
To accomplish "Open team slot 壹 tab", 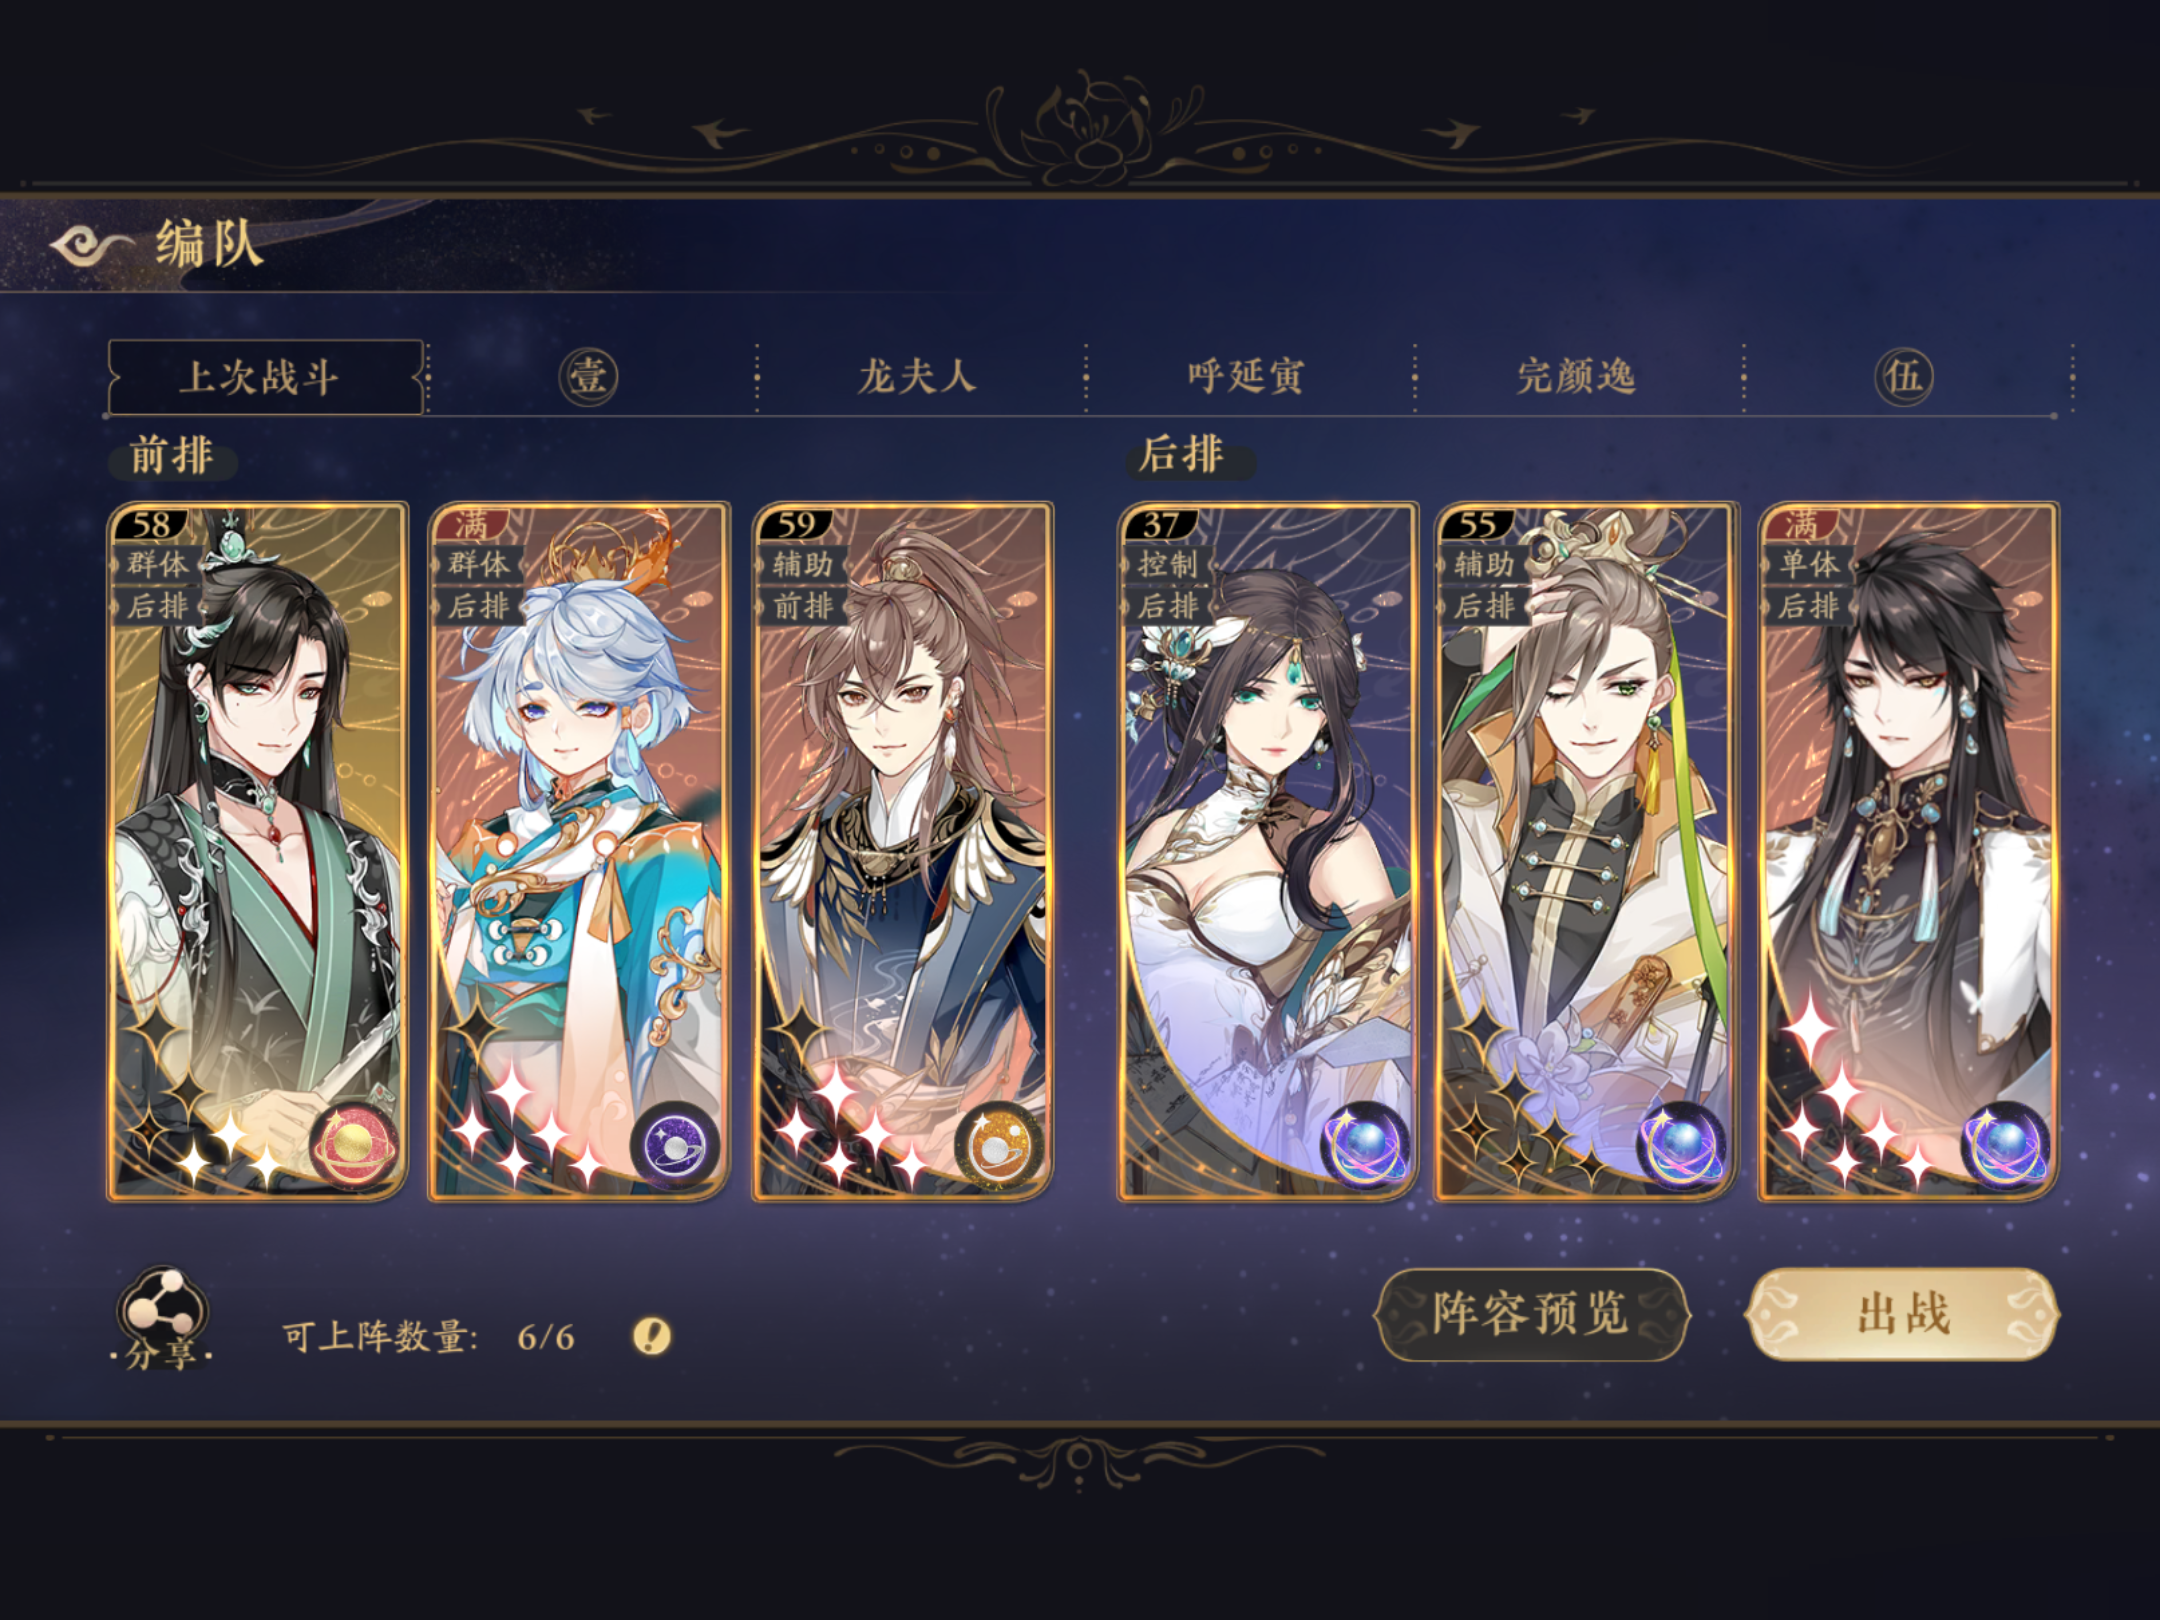I will coord(588,377).
